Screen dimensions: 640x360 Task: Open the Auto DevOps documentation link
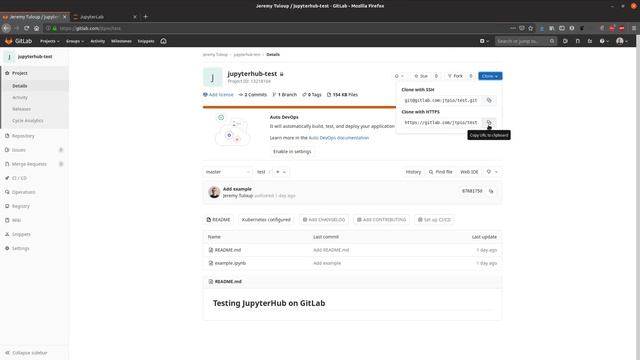coord(339,138)
